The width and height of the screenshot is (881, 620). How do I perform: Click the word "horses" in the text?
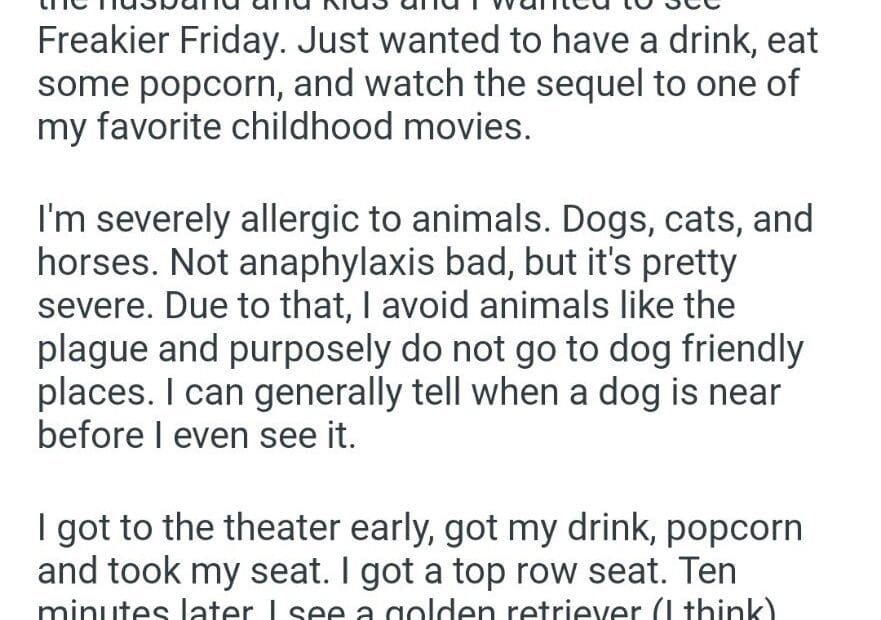[x=96, y=261]
